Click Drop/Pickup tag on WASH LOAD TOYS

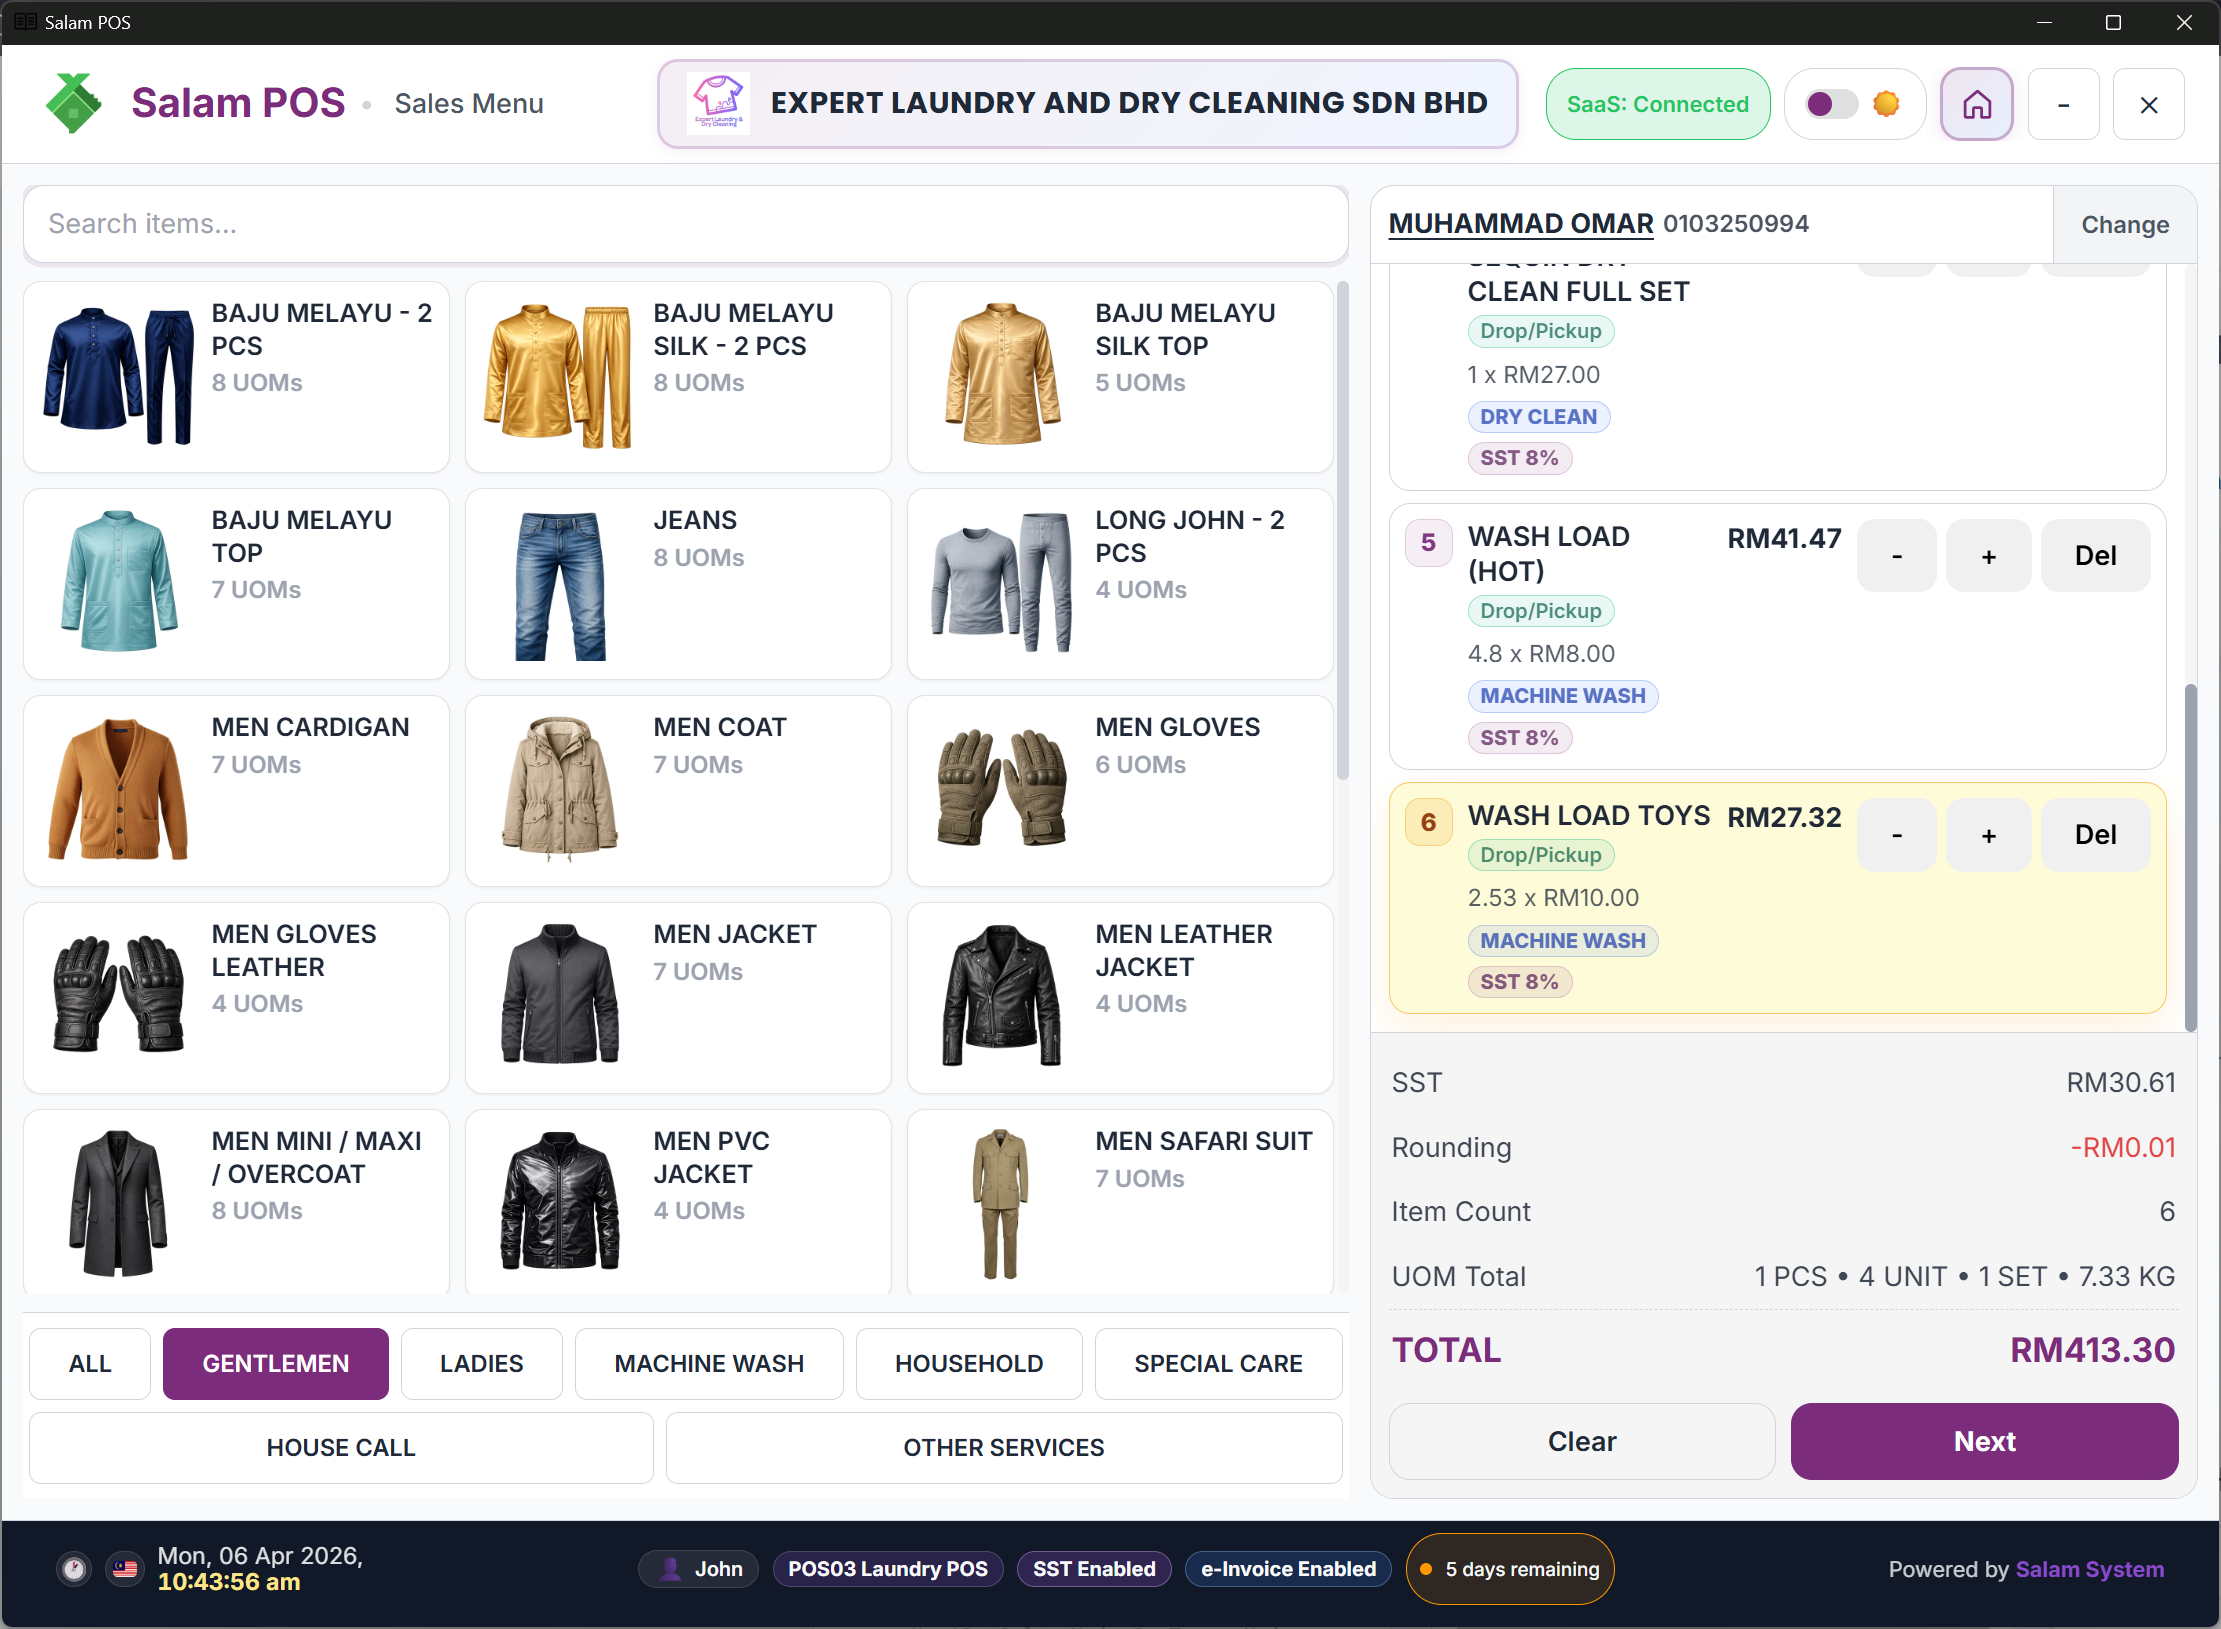tap(1541, 855)
